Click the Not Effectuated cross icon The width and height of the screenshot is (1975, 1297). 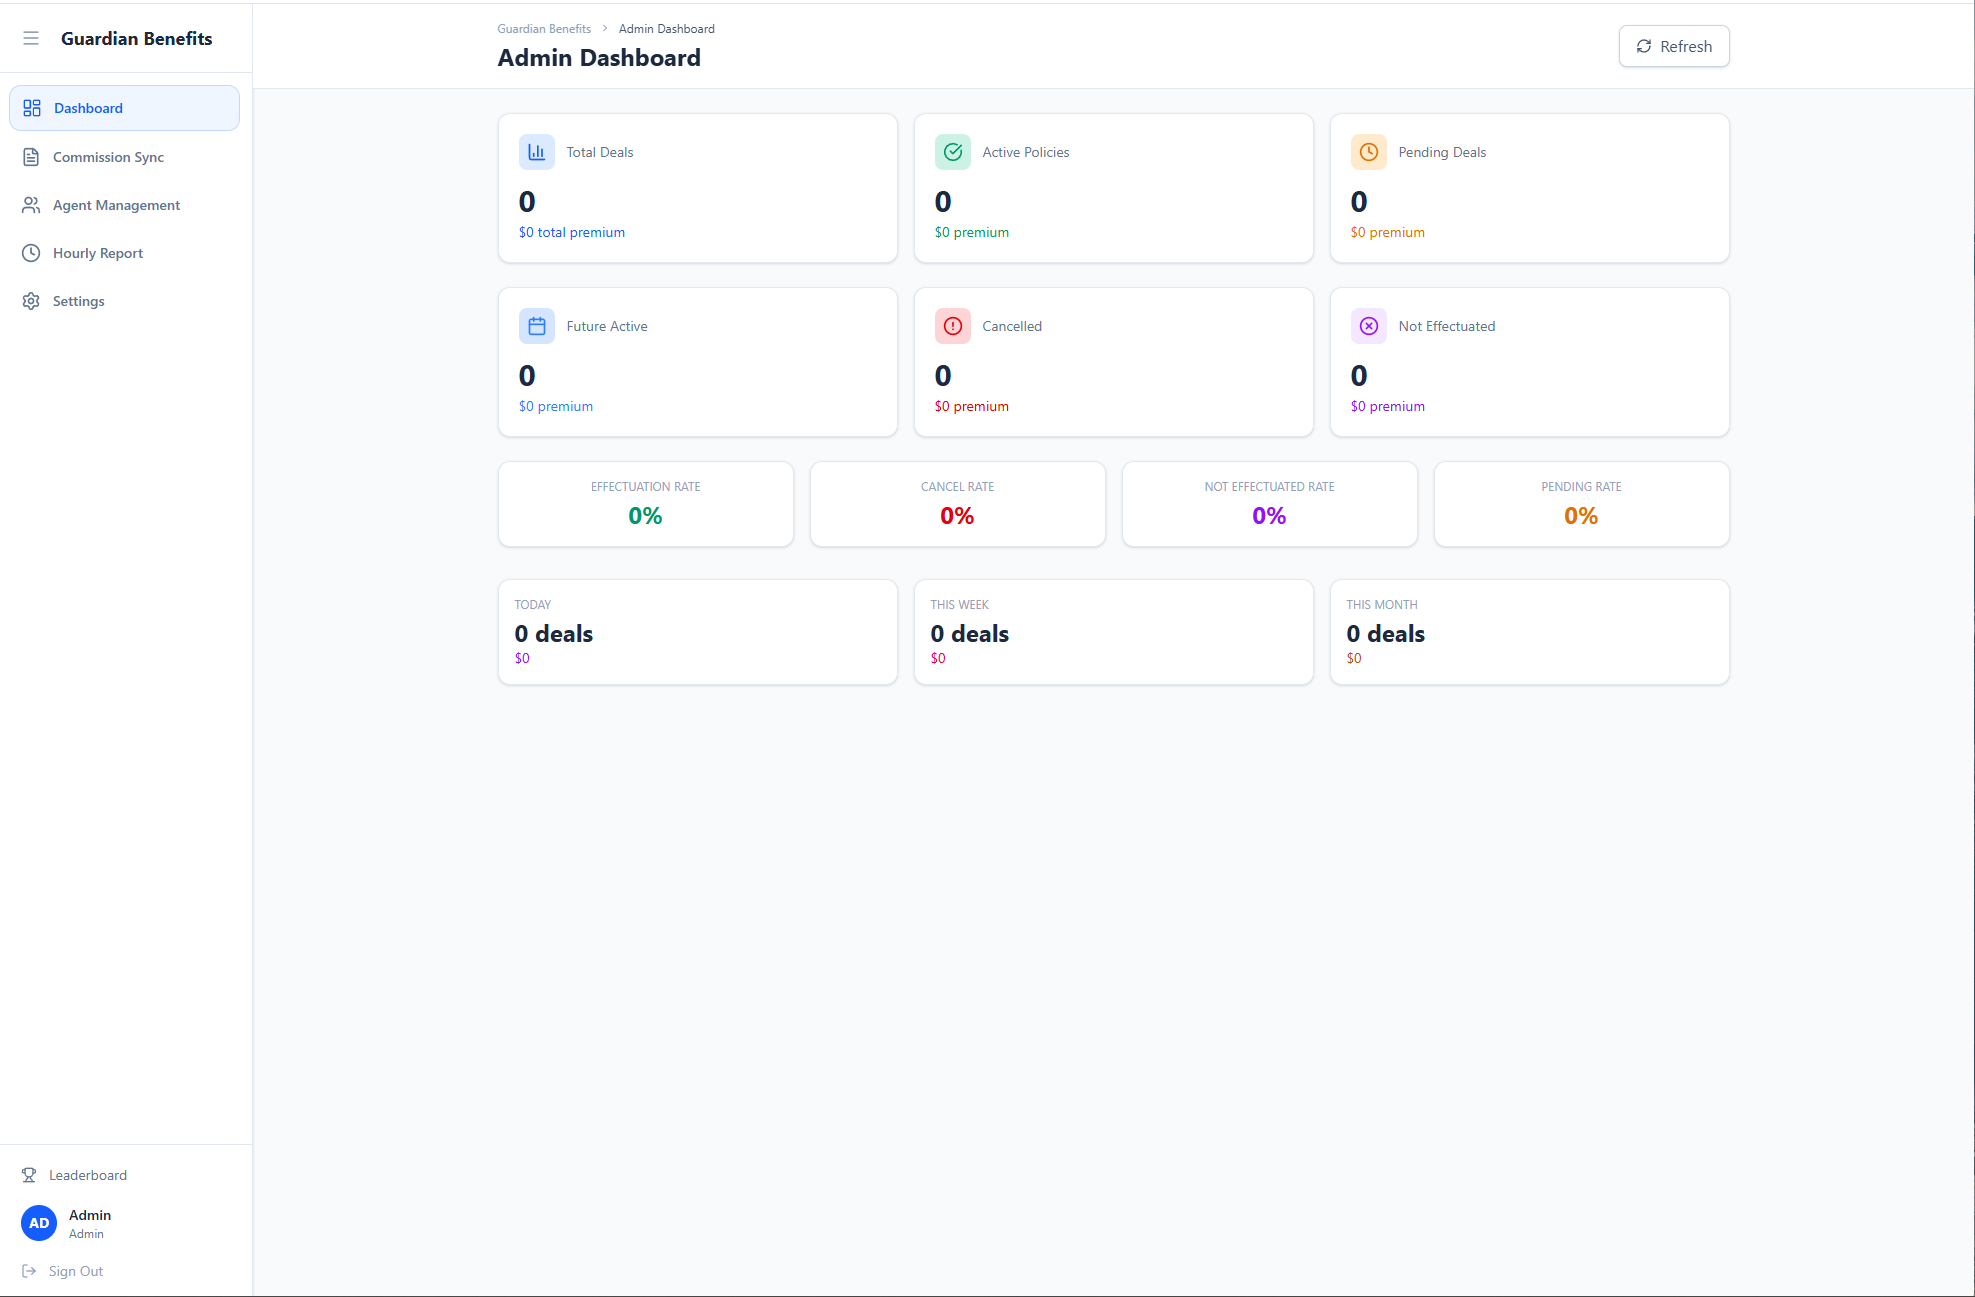click(x=1368, y=325)
